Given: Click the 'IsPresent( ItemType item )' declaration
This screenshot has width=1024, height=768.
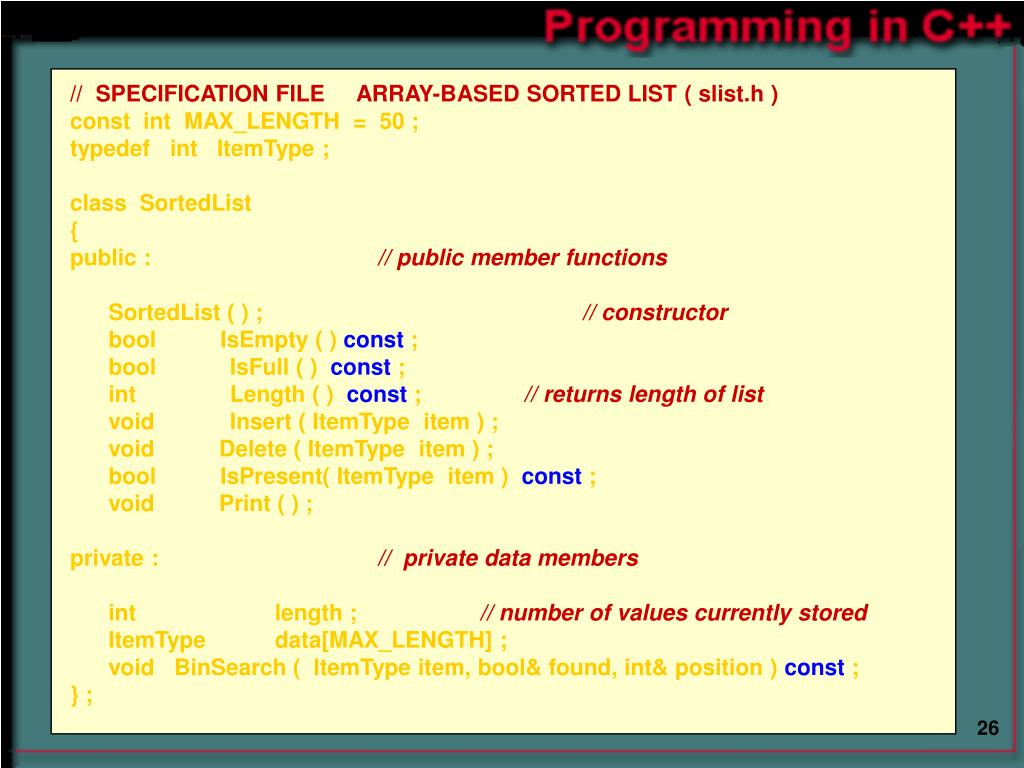Looking at the screenshot, I should click(364, 477).
